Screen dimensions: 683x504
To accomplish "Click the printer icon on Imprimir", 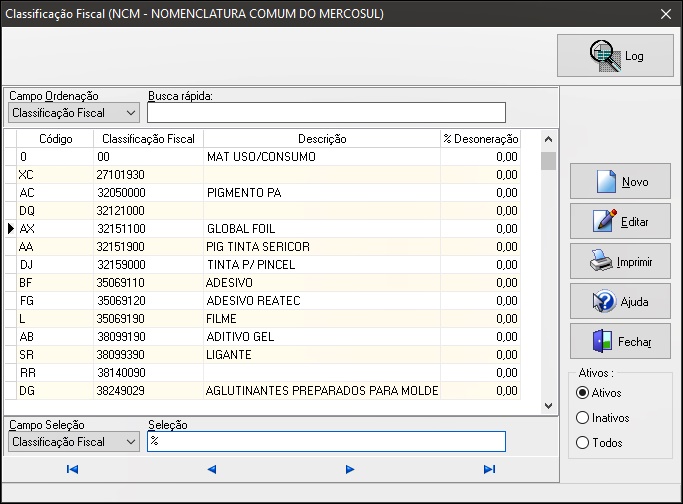I will pos(601,260).
